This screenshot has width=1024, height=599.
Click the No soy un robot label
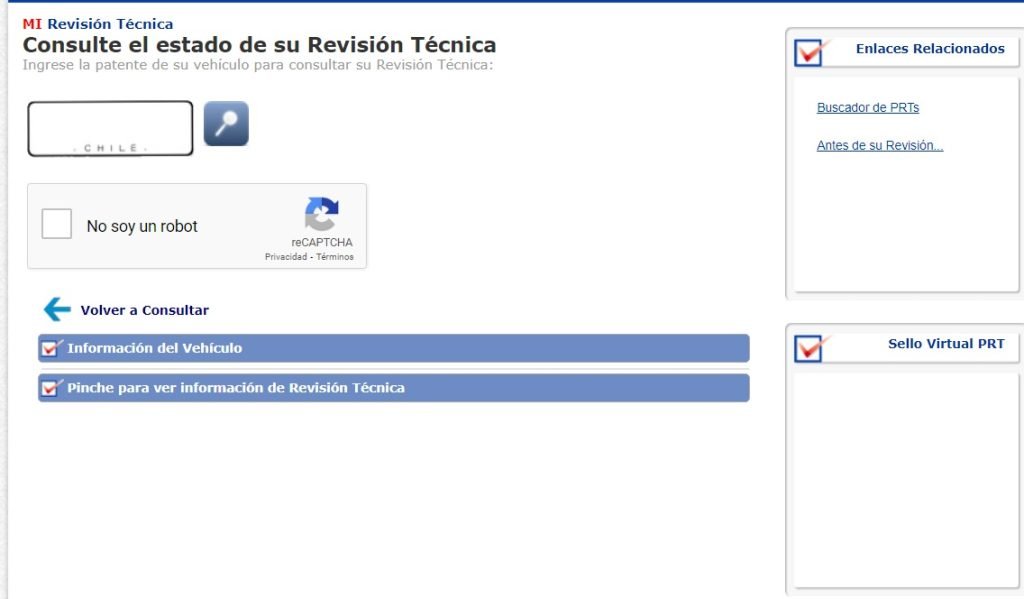(x=142, y=226)
